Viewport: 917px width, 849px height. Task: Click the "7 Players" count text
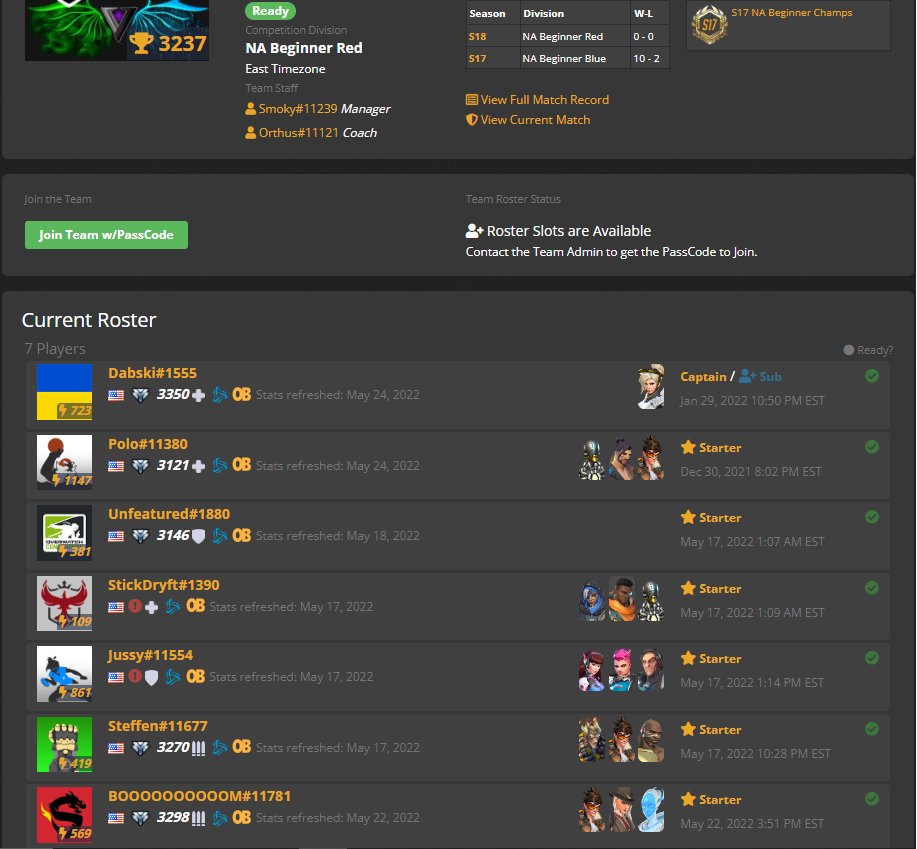click(55, 348)
